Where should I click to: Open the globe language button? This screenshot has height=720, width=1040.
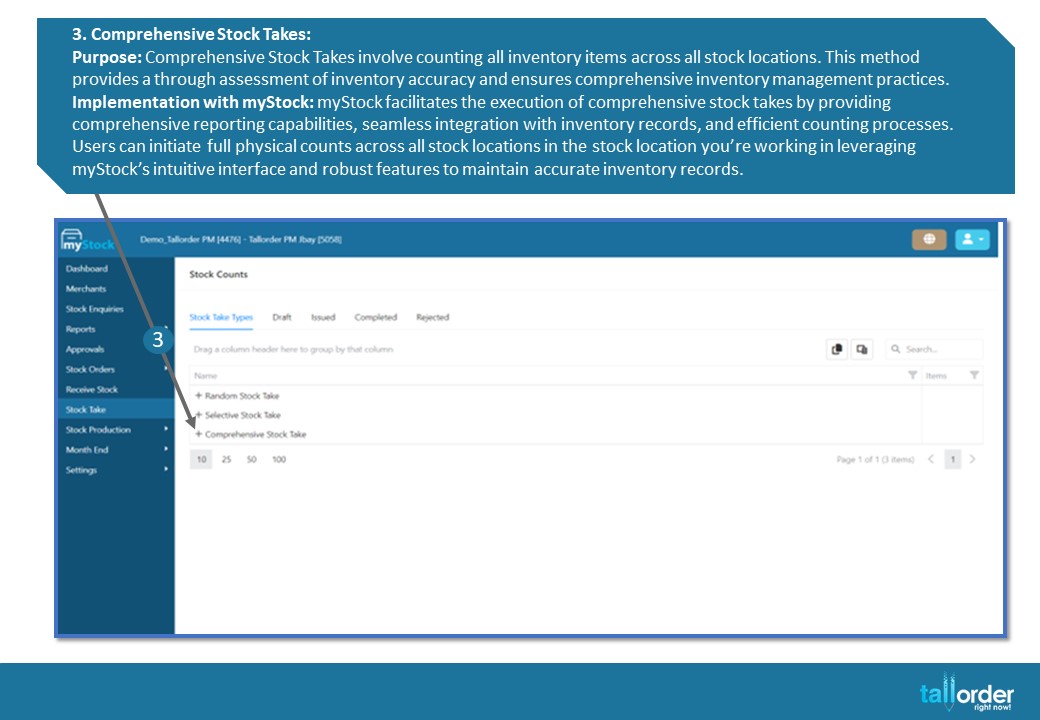pos(929,239)
